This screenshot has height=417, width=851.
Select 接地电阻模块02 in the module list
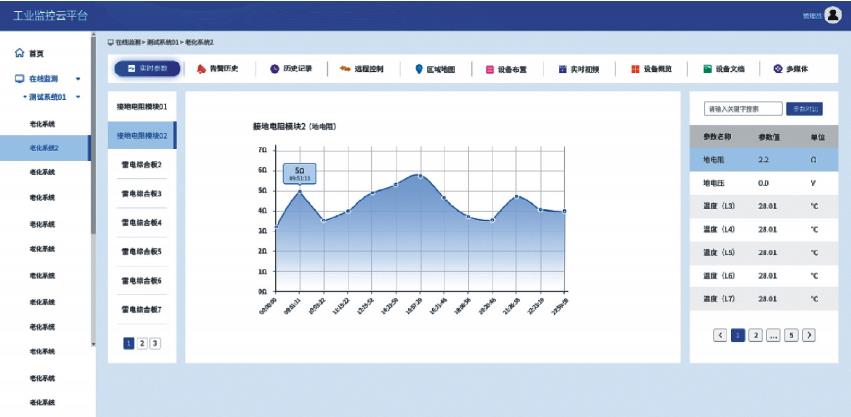[x=142, y=135]
